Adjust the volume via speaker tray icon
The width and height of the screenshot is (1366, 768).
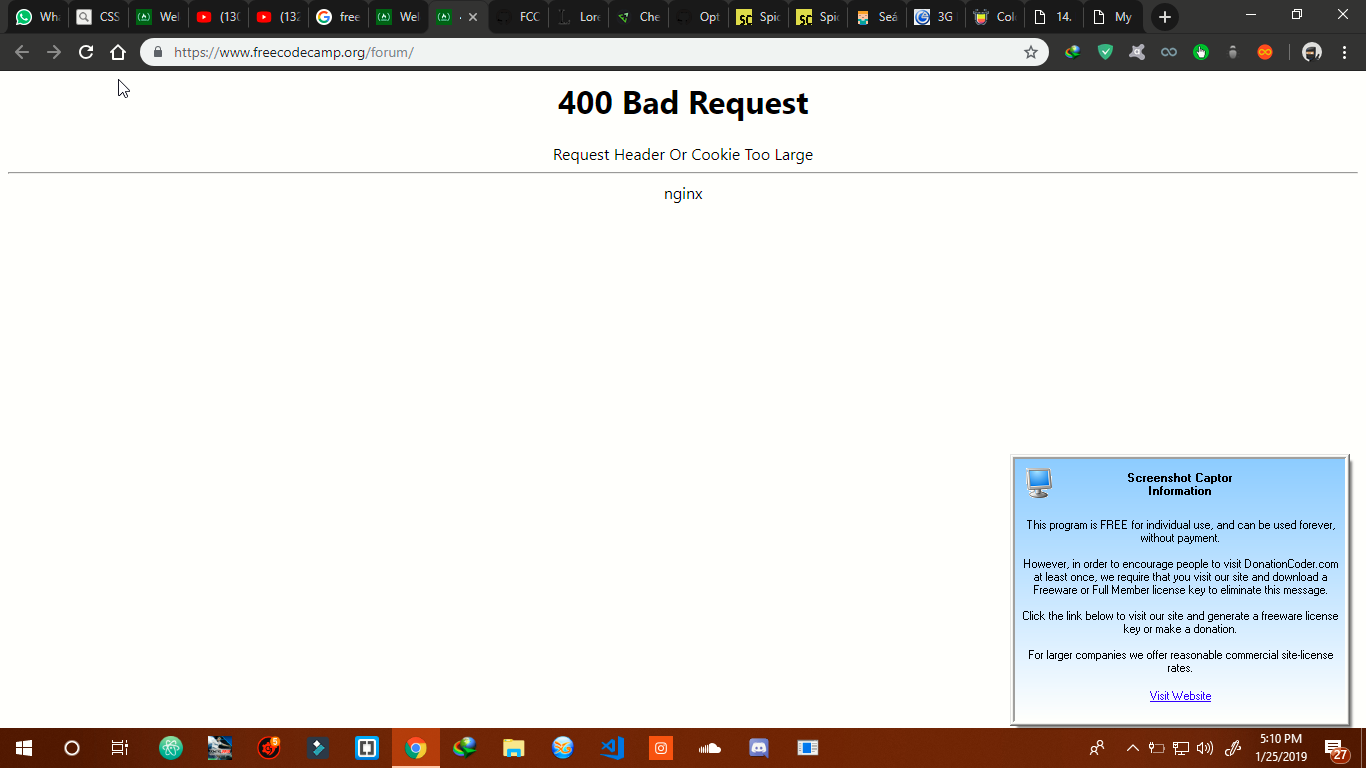(1203, 748)
